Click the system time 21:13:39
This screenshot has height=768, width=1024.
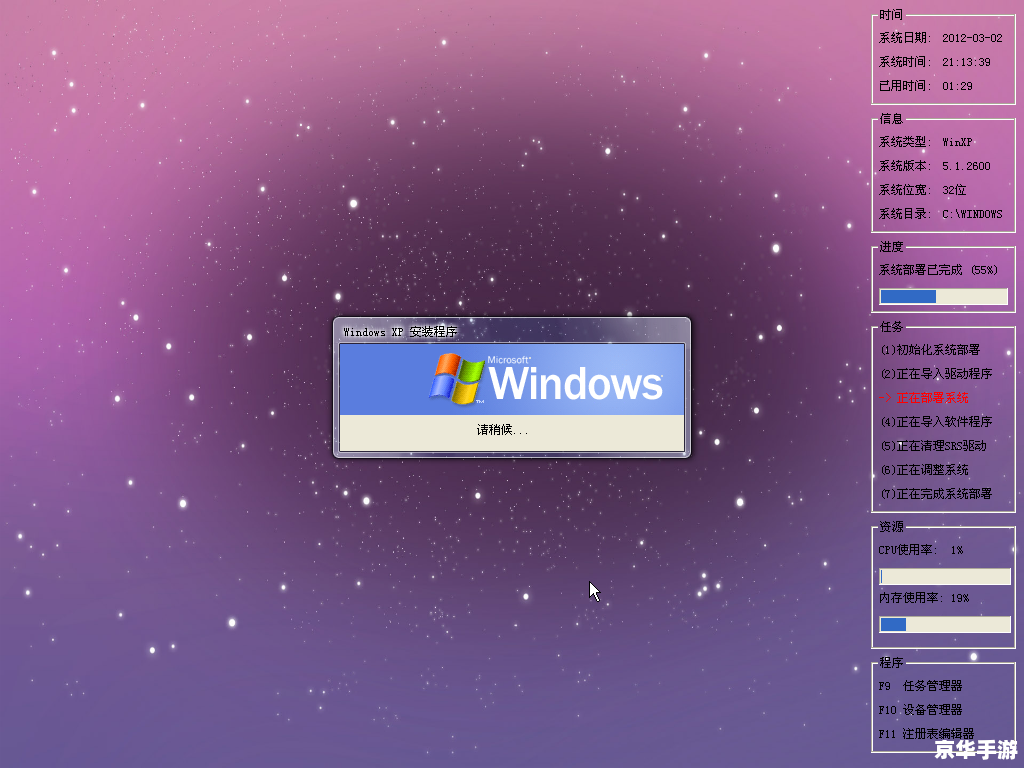tap(966, 62)
